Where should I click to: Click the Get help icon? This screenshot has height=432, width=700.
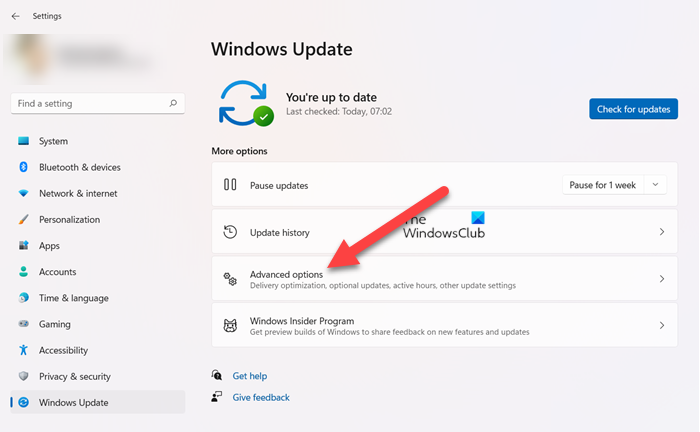[x=217, y=375]
